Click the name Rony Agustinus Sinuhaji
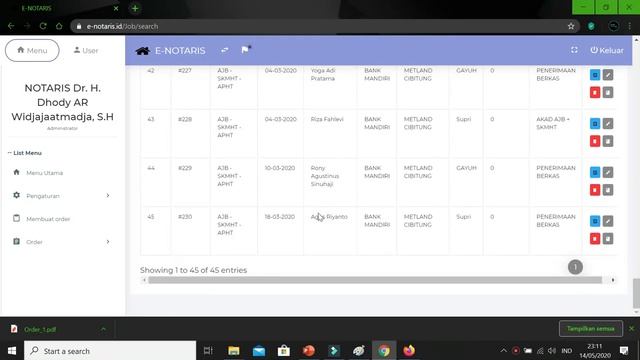Screen dimensions: 640x360 tap(324, 176)
